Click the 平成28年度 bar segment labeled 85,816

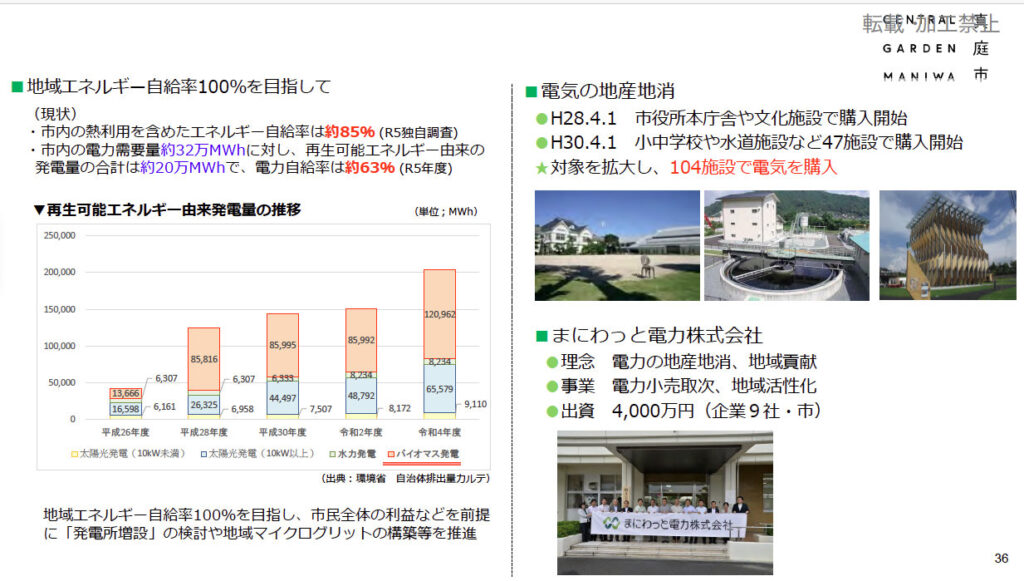tap(203, 357)
